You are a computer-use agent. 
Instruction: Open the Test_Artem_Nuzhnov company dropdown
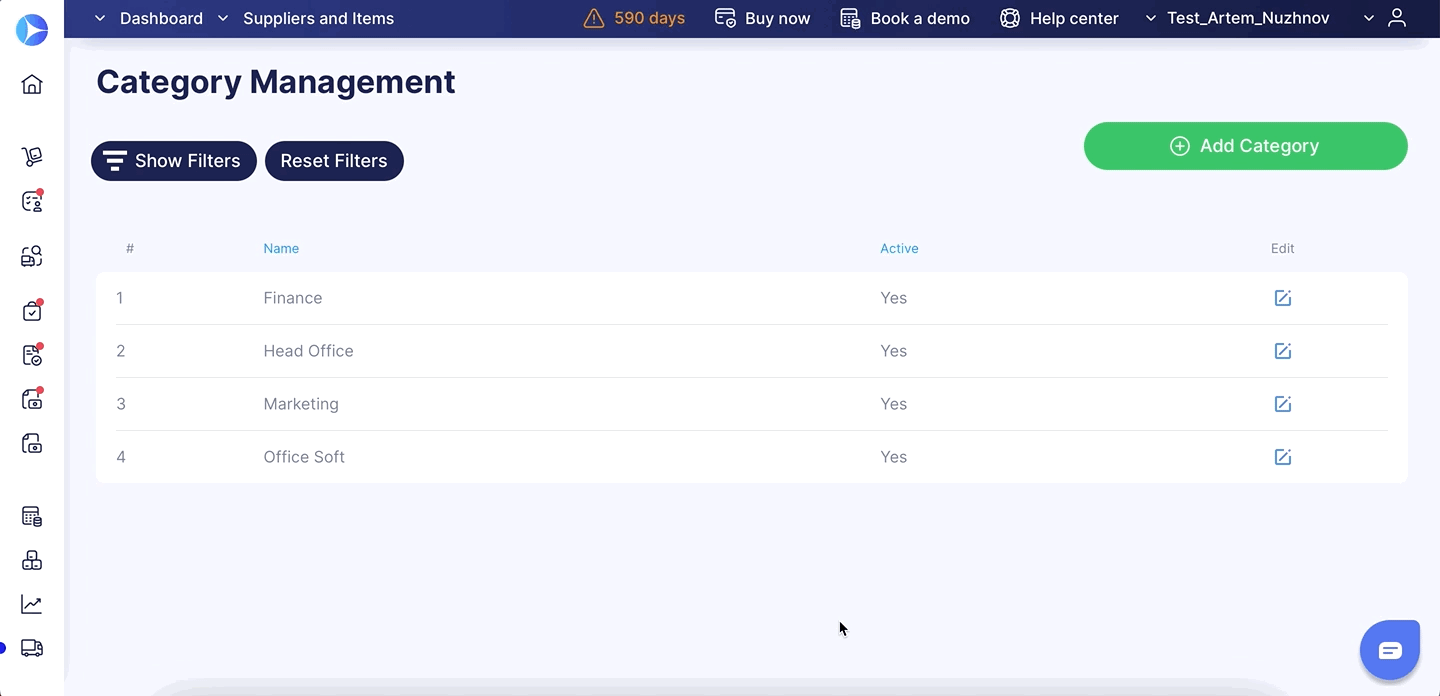pos(1237,18)
